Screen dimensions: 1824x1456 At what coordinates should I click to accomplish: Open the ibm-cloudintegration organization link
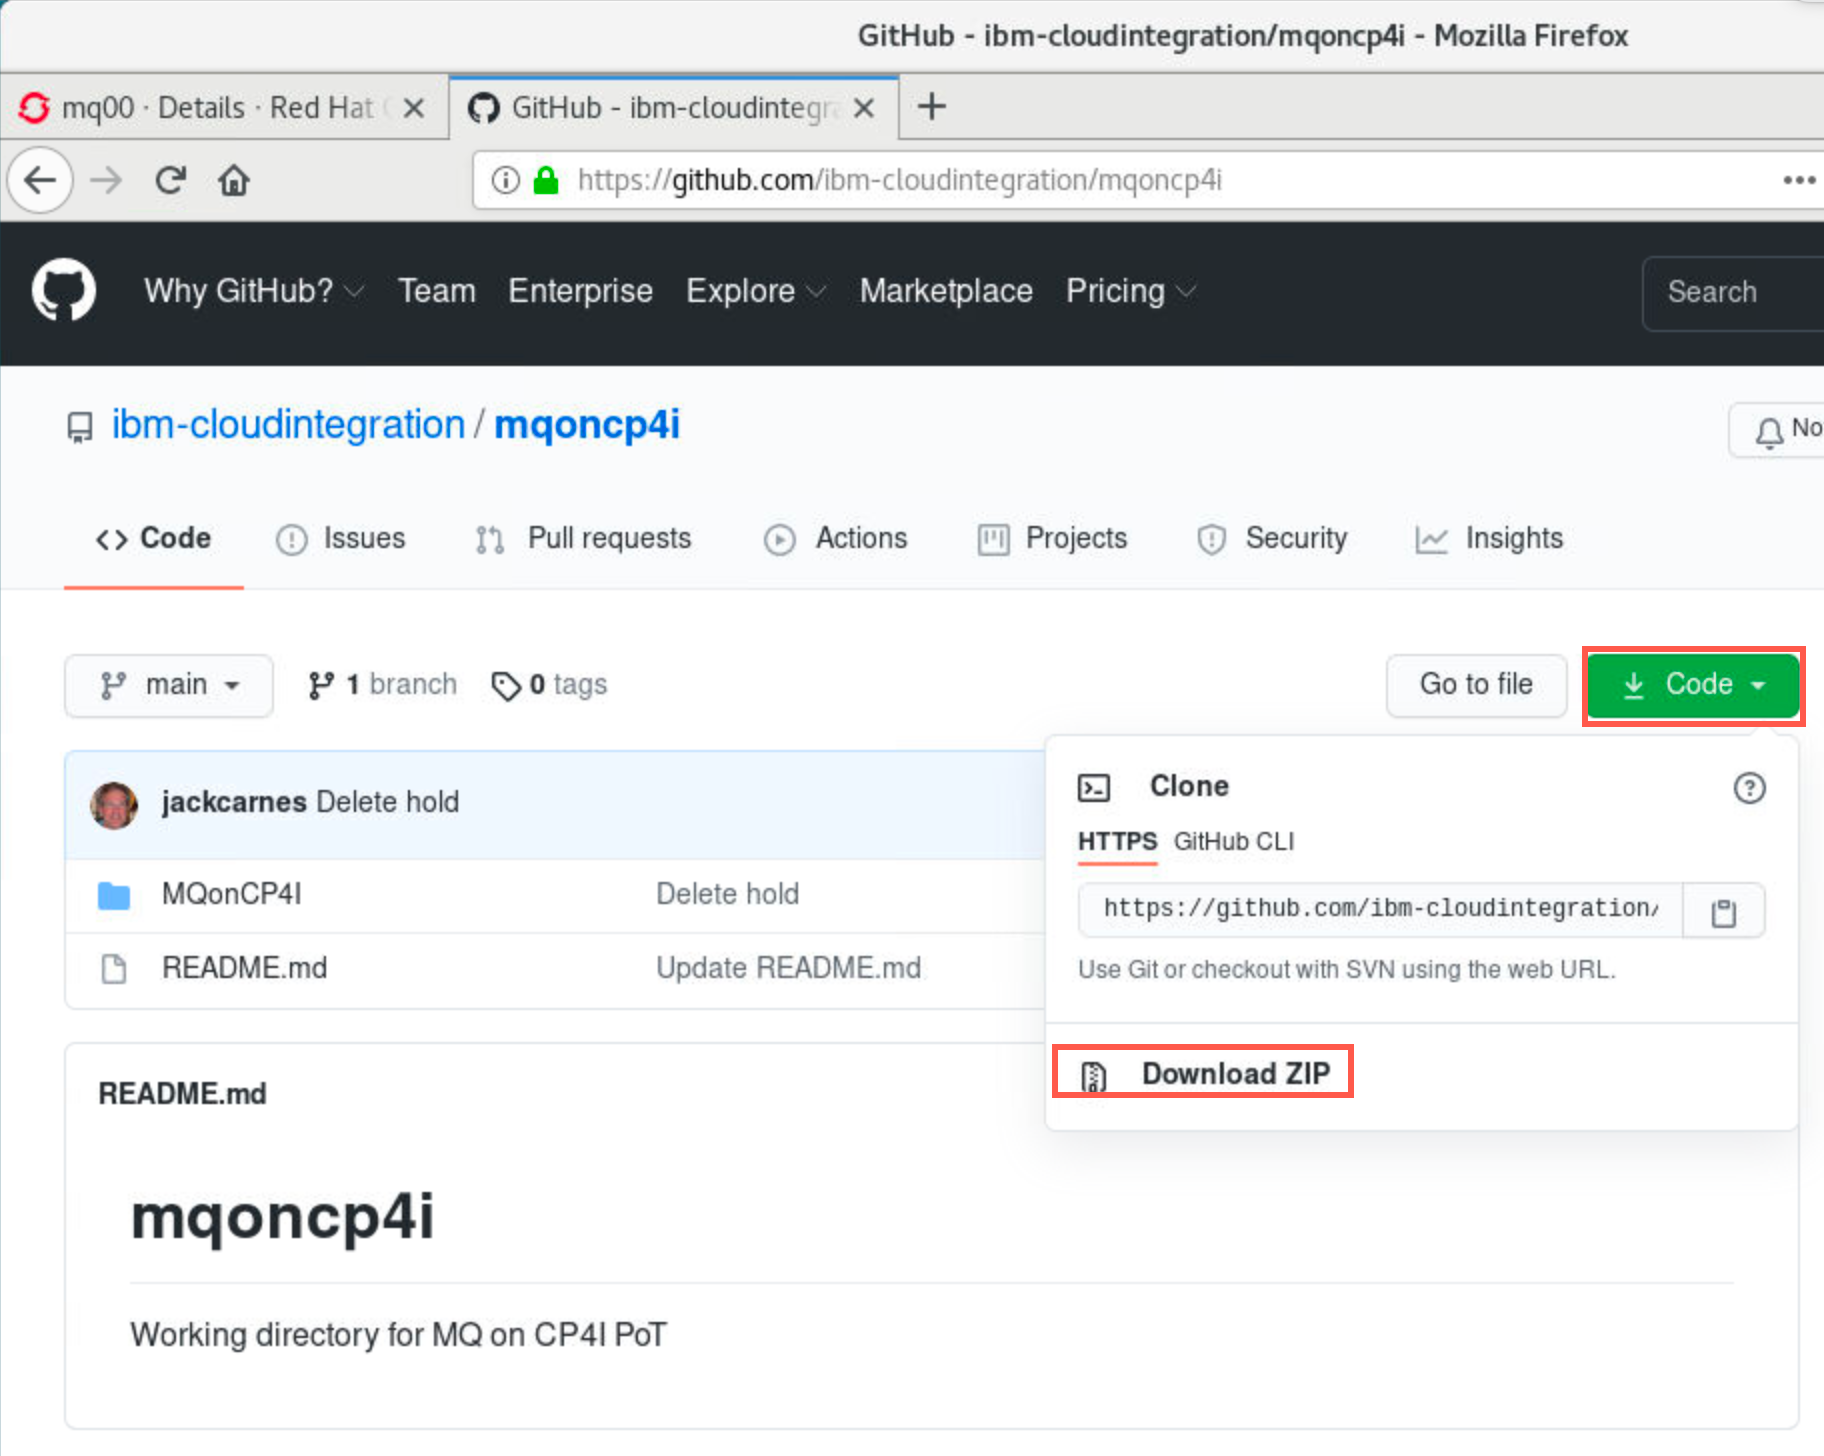pyautogui.click(x=288, y=425)
